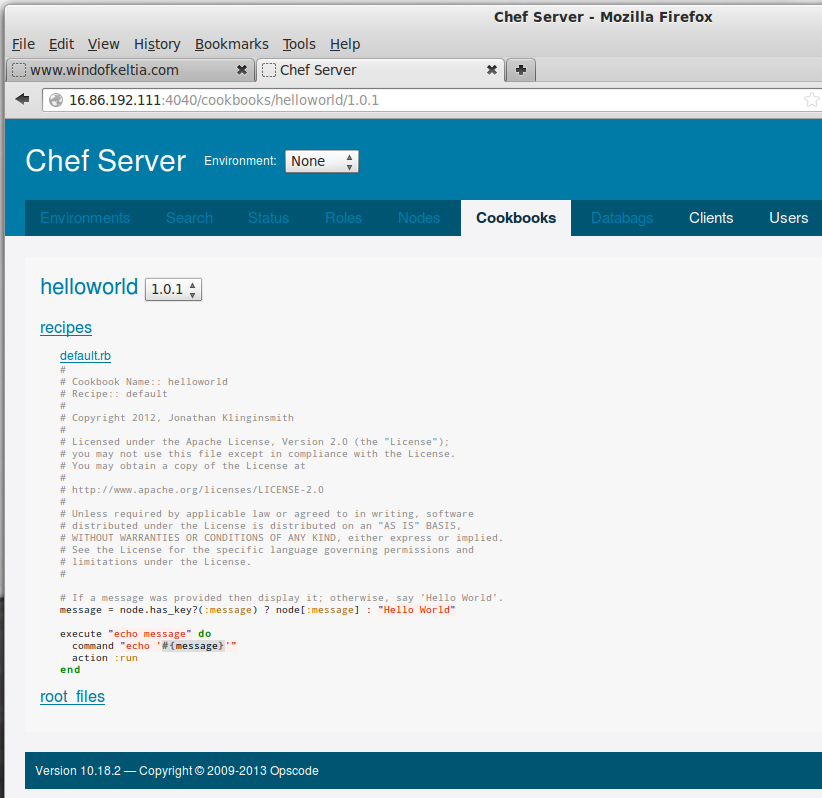Go to the Environments navigation tab
This screenshot has height=798, width=822.
coord(85,218)
